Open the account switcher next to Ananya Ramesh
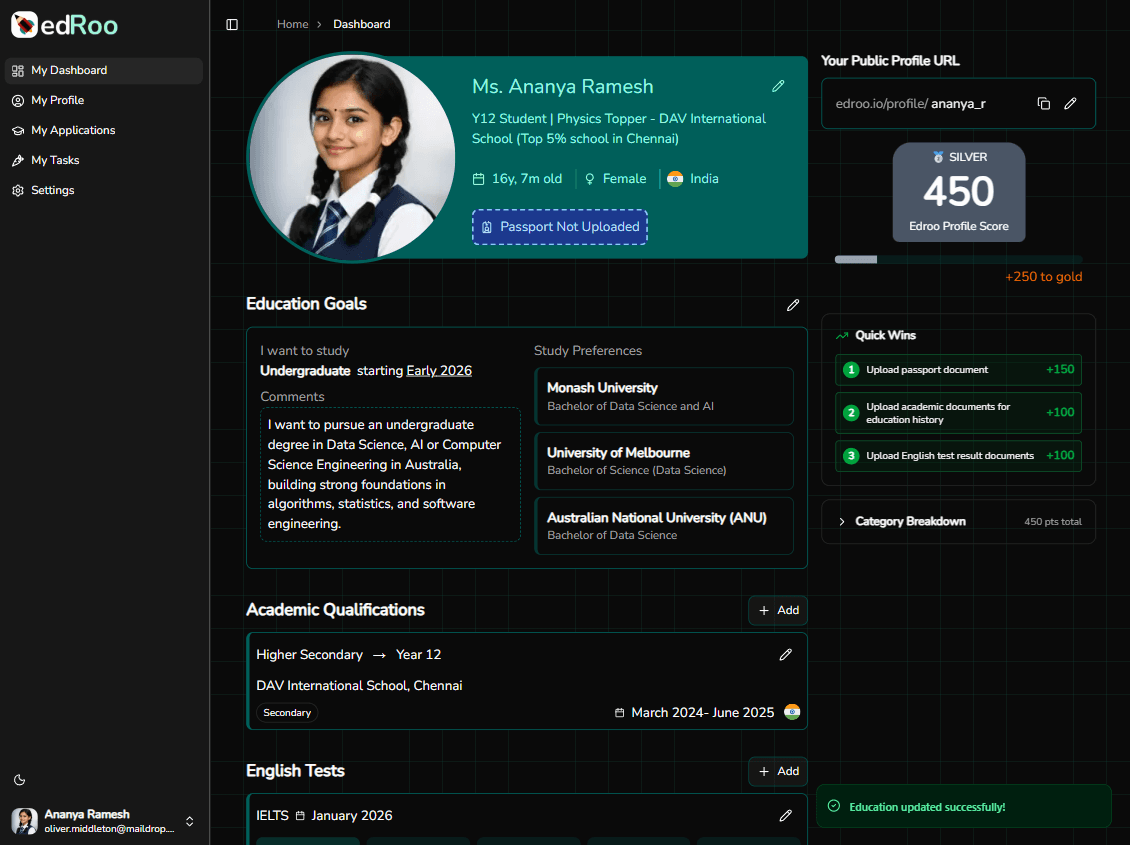This screenshot has width=1130, height=845. (189, 821)
